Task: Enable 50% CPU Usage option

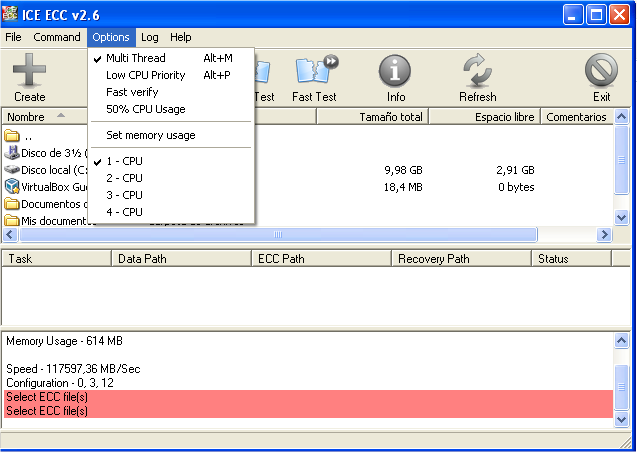Action: [171, 109]
